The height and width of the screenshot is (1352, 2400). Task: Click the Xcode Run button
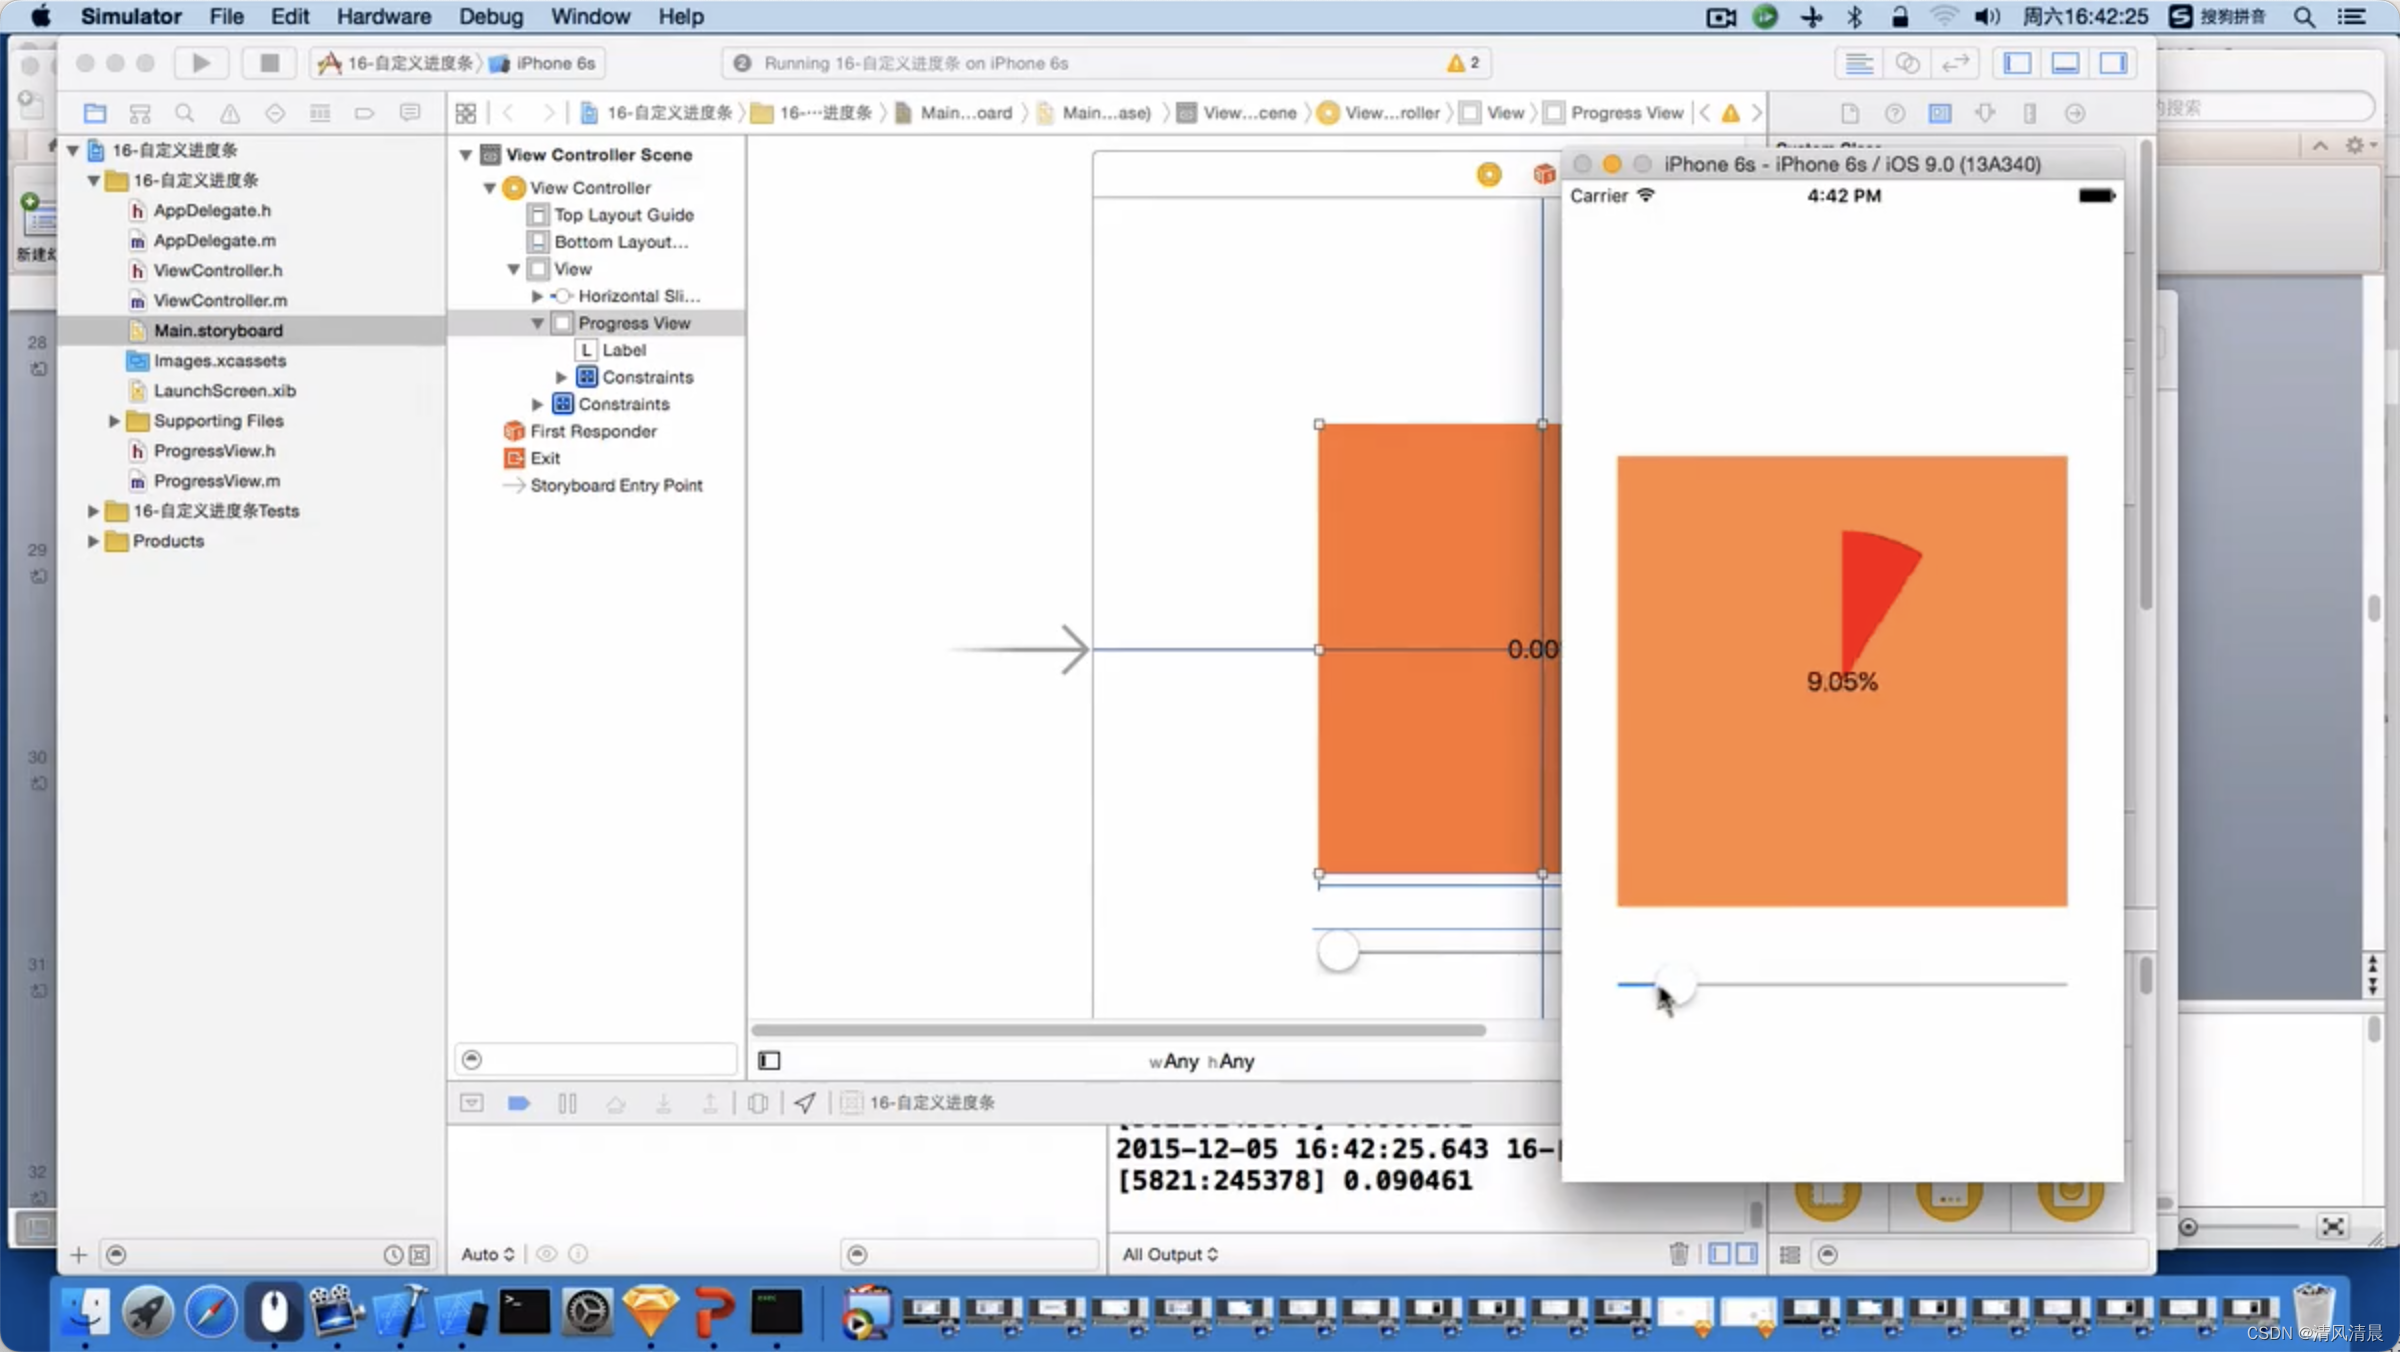tap(201, 63)
